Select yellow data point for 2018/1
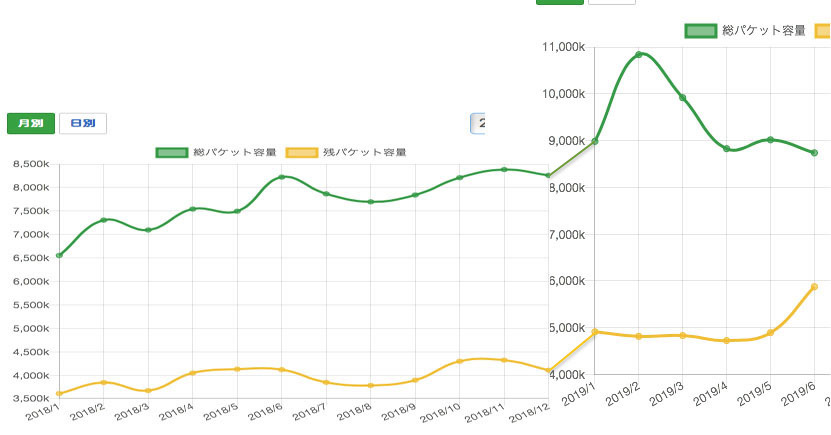831x435 pixels. click(59, 393)
